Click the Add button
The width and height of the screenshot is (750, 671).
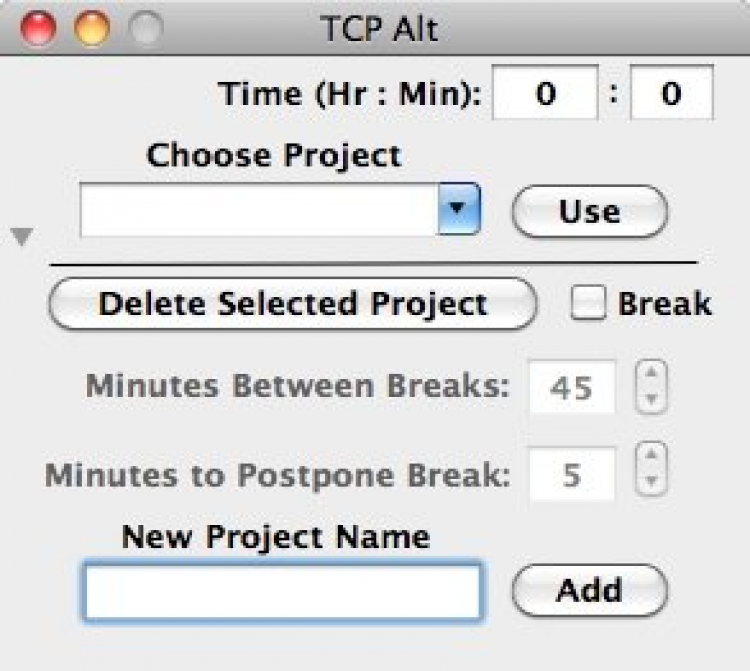[x=589, y=590]
